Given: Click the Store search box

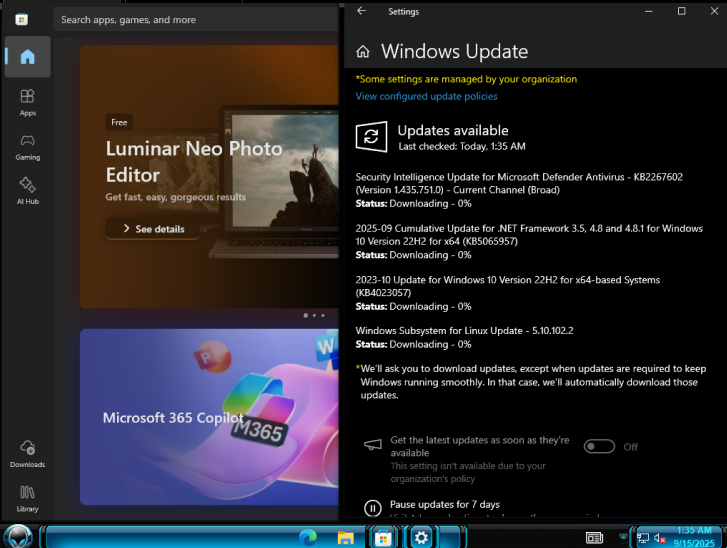Looking at the screenshot, I should 197,20.
